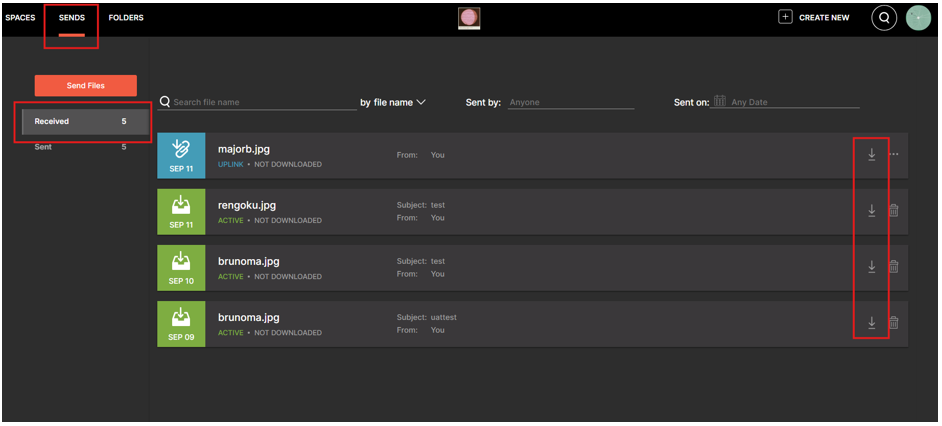942x426 pixels.
Task: Expand the 'by file name' dropdown
Action: pyautogui.click(x=393, y=102)
